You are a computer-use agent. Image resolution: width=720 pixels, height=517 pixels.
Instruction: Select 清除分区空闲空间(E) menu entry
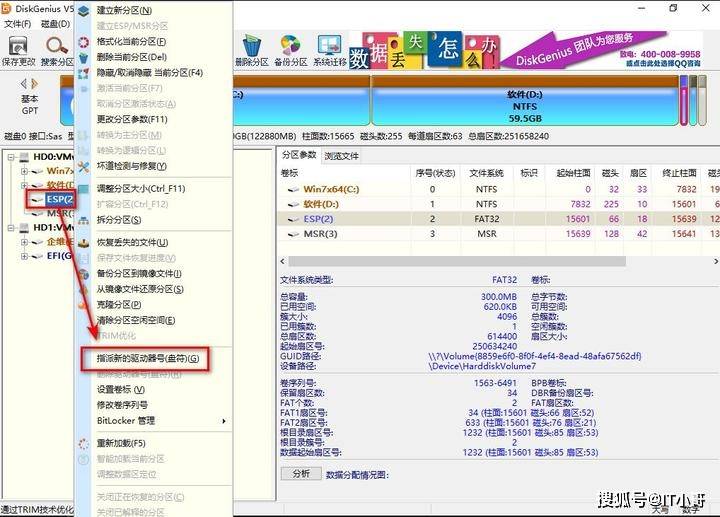[x=136, y=320]
